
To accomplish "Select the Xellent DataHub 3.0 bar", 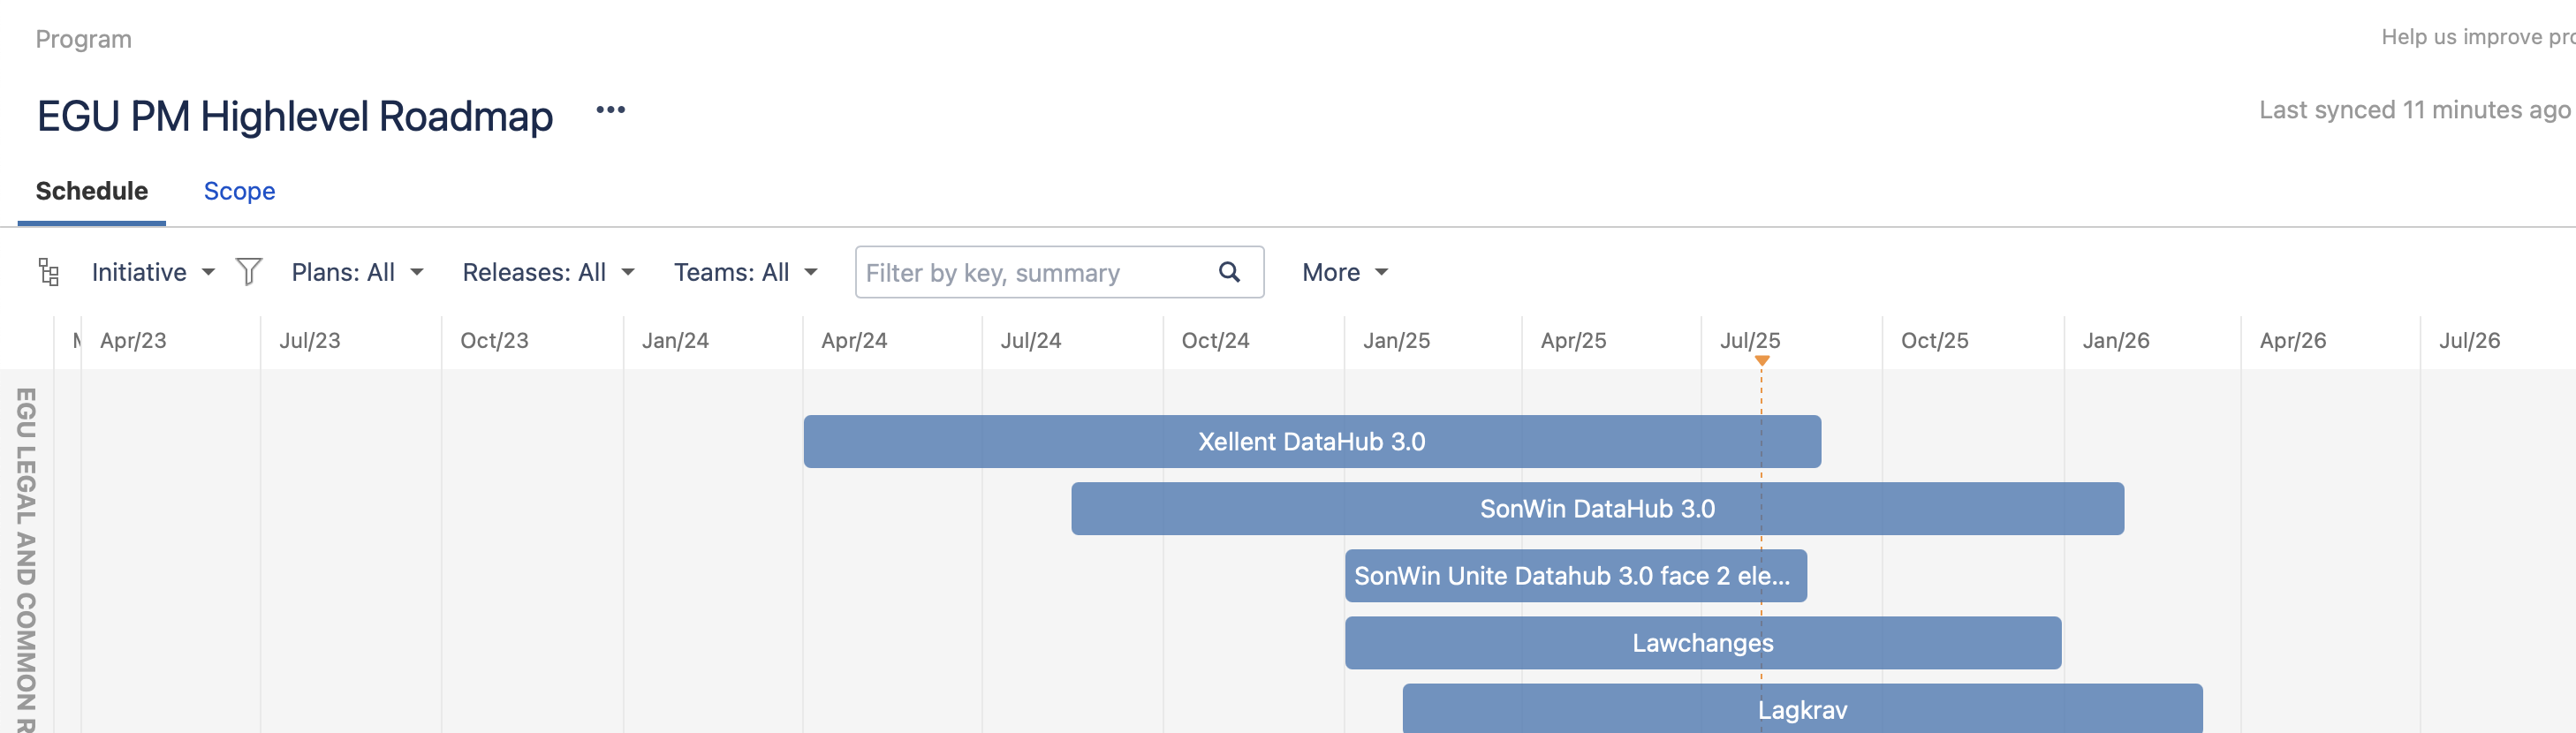I will [1312, 442].
